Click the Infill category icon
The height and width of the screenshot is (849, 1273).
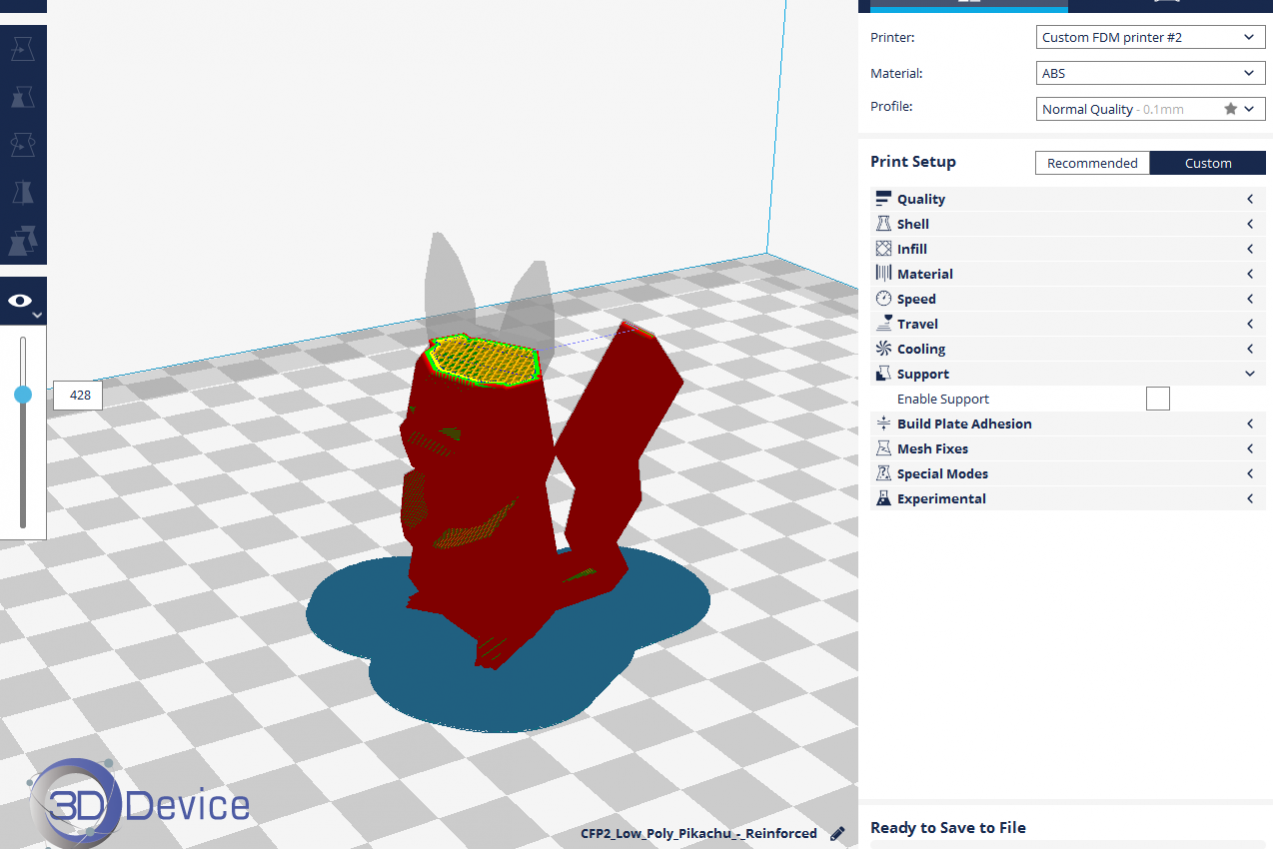(x=883, y=249)
